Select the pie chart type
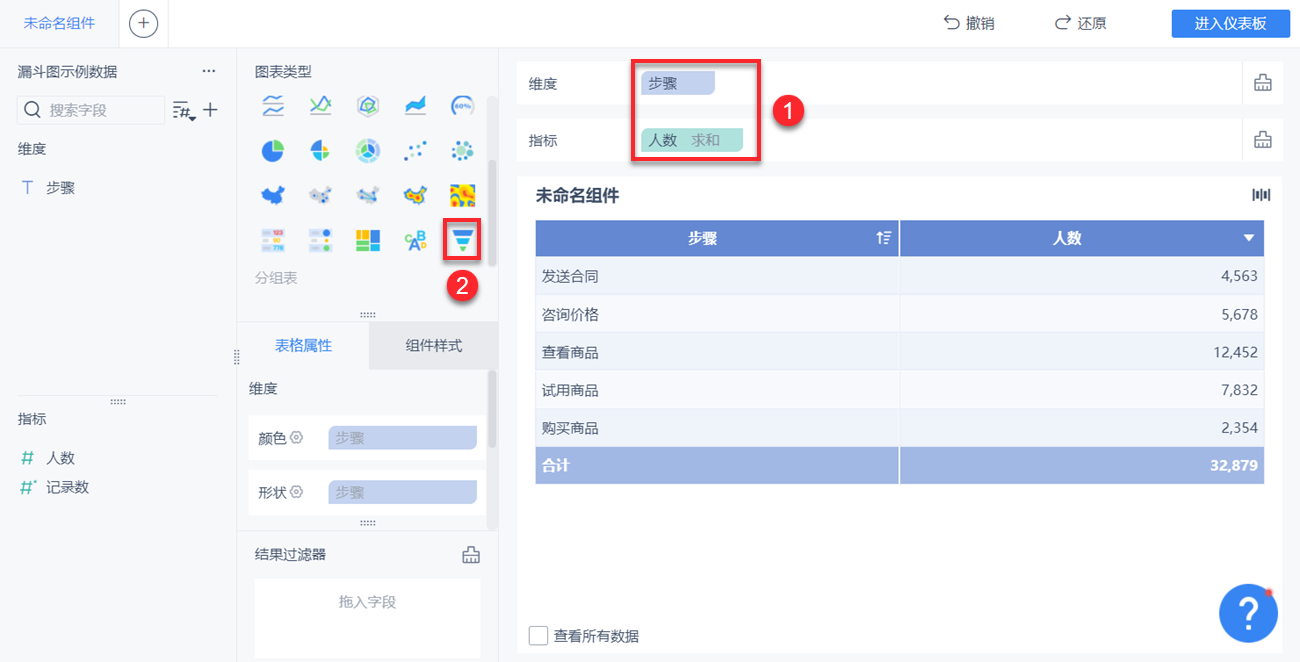1300x662 pixels. tap(273, 151)
